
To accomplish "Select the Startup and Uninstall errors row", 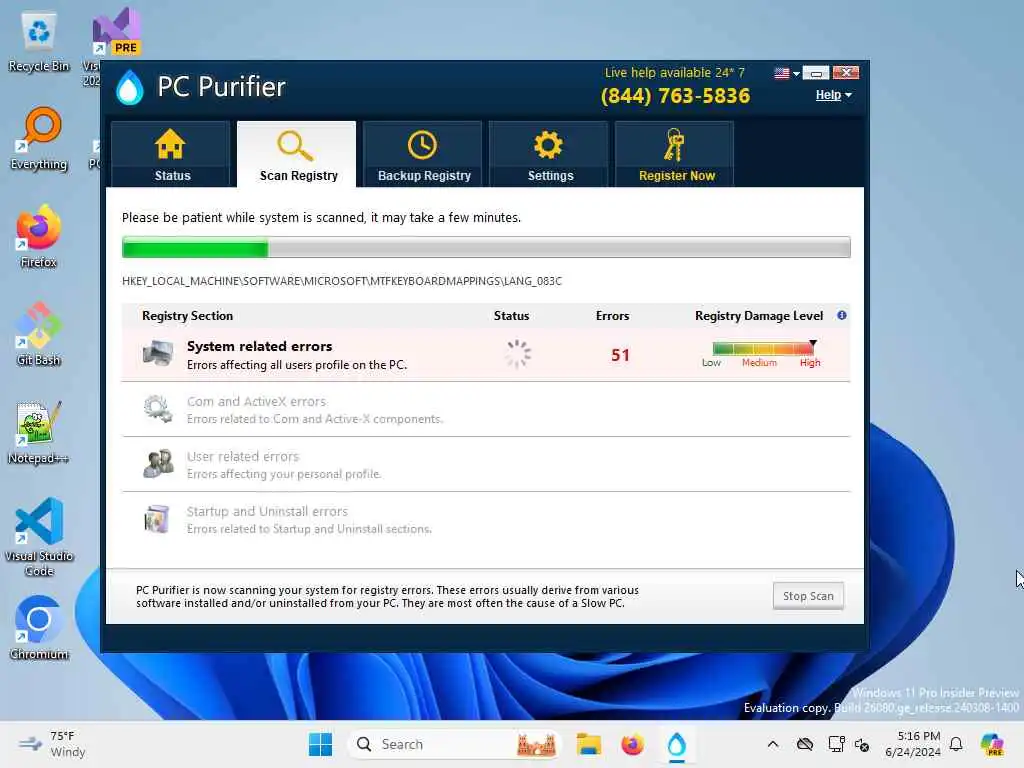I will 486,520.
